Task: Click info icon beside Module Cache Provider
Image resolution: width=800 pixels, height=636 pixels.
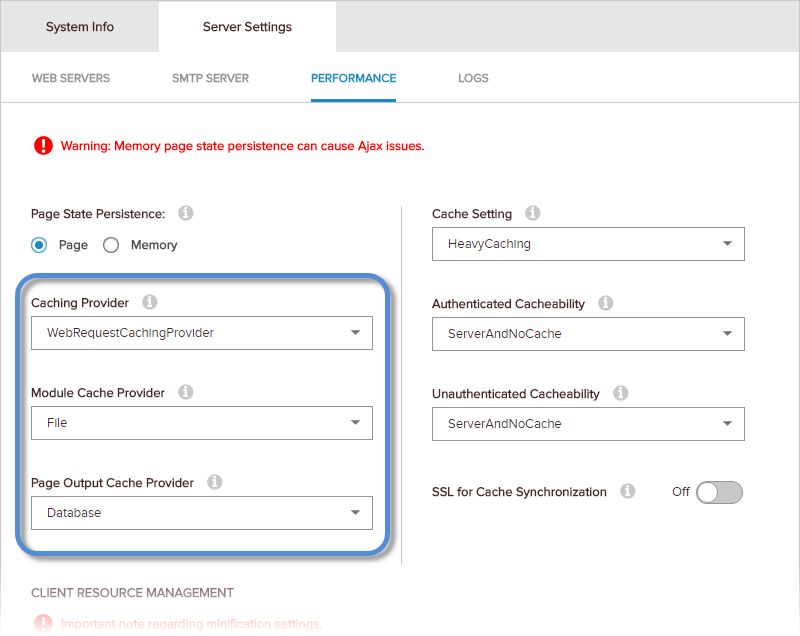Action: click(x=186, y=392)
